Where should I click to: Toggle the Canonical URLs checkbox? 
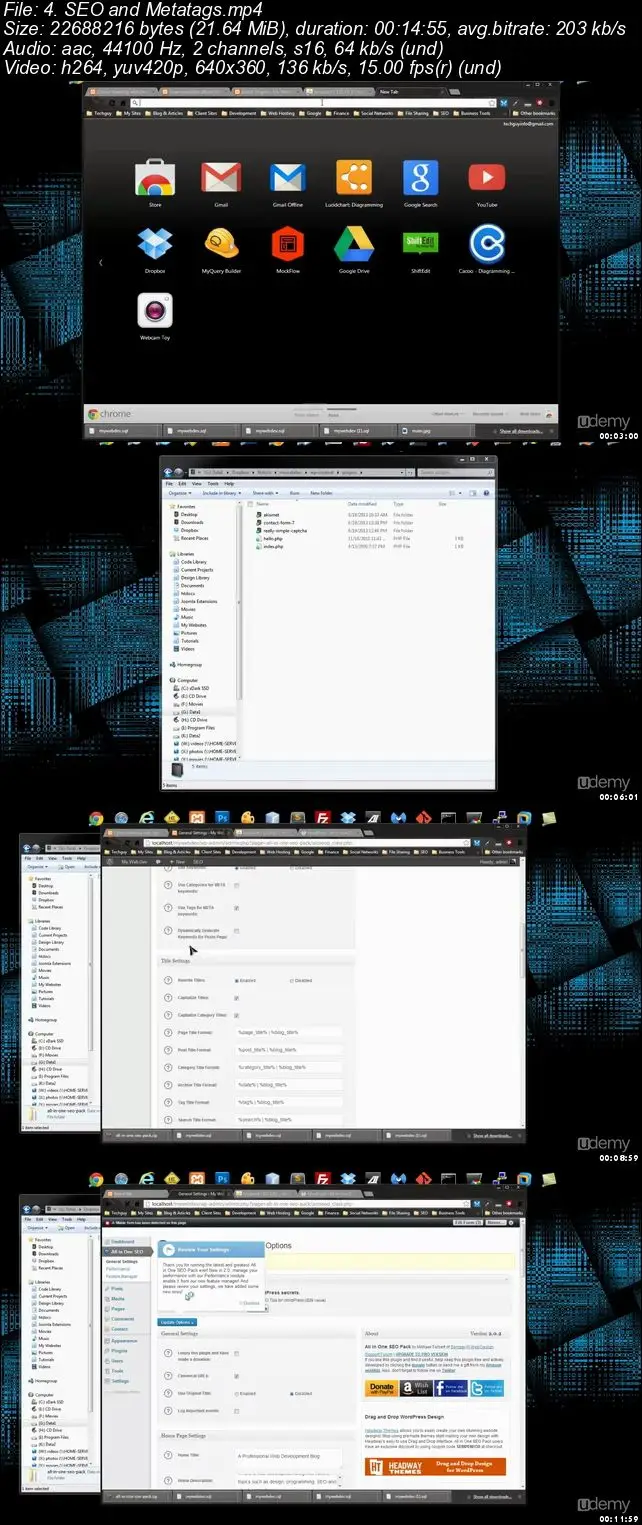236,1376
